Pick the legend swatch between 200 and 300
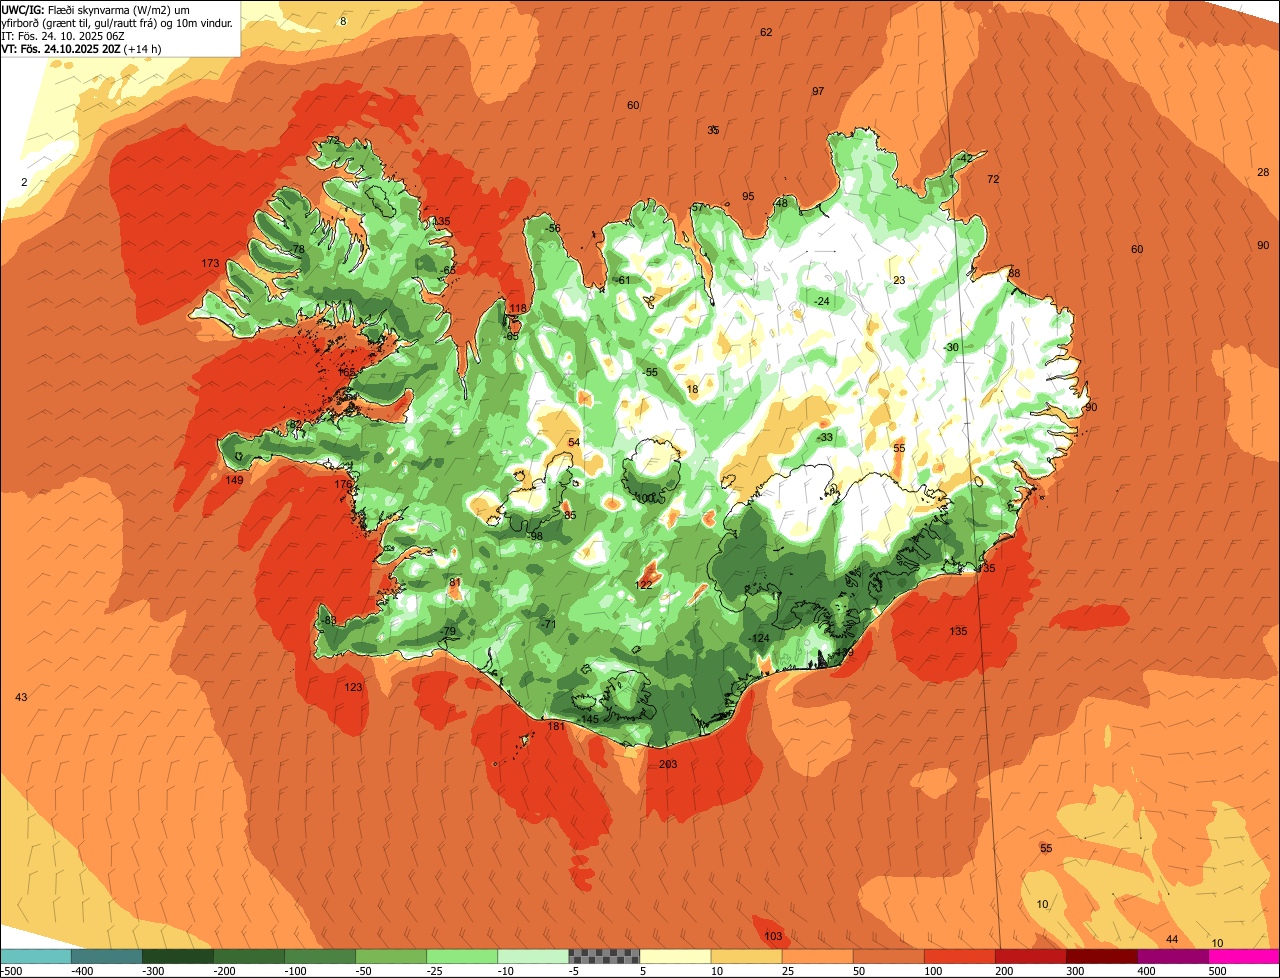This screenshot has height=978, width=1280. pyautogui.click(x=1031, y=956)
